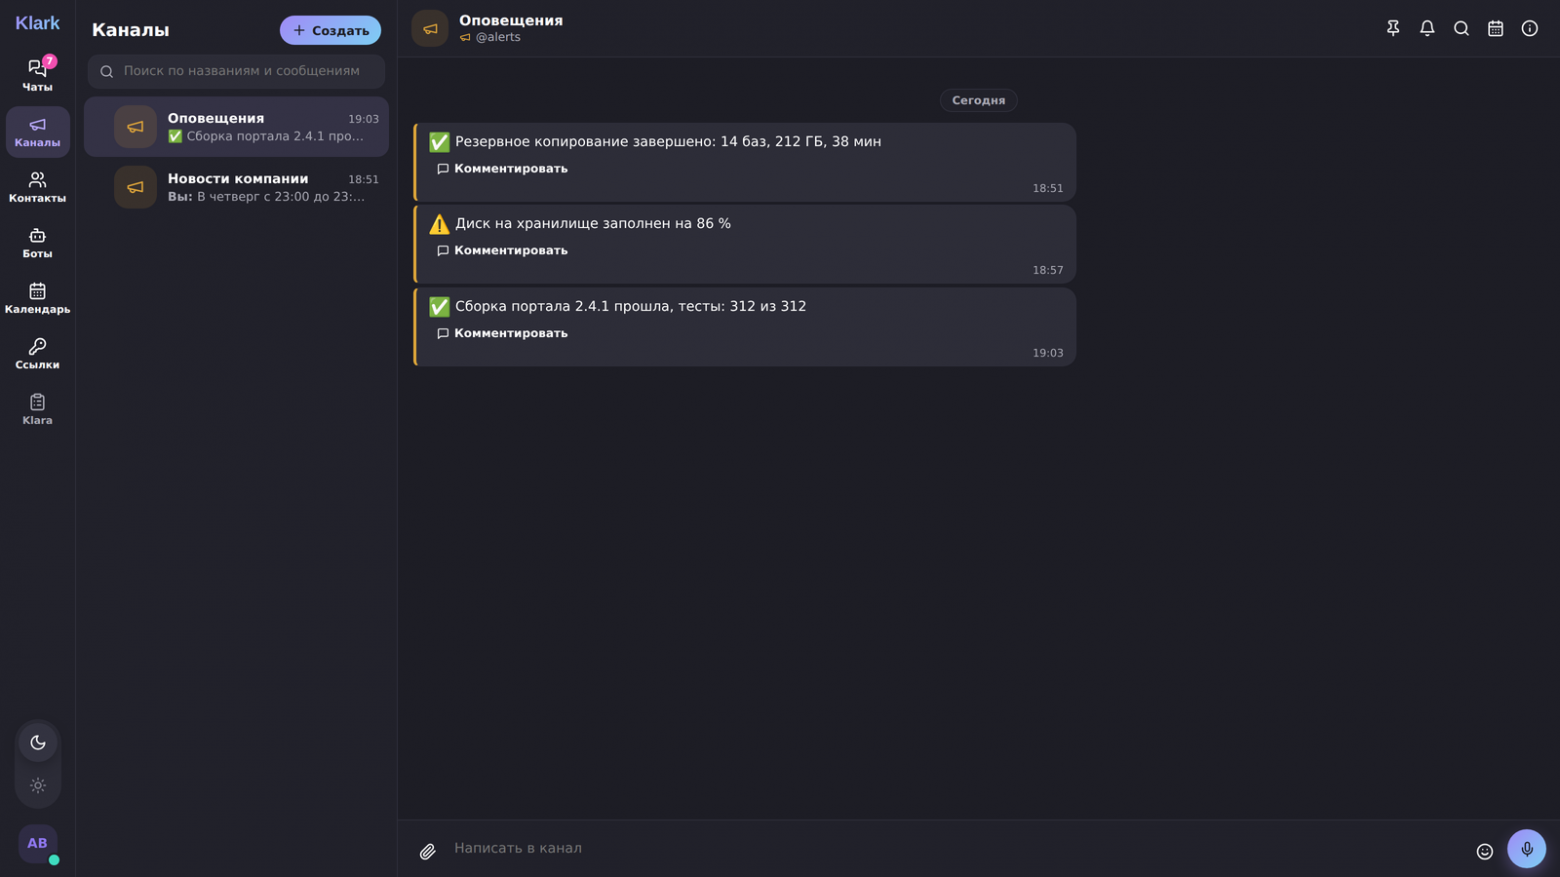The image size is (1560, 877).
Task: Open the Channels section in sidebar
Action: [37, 132]
